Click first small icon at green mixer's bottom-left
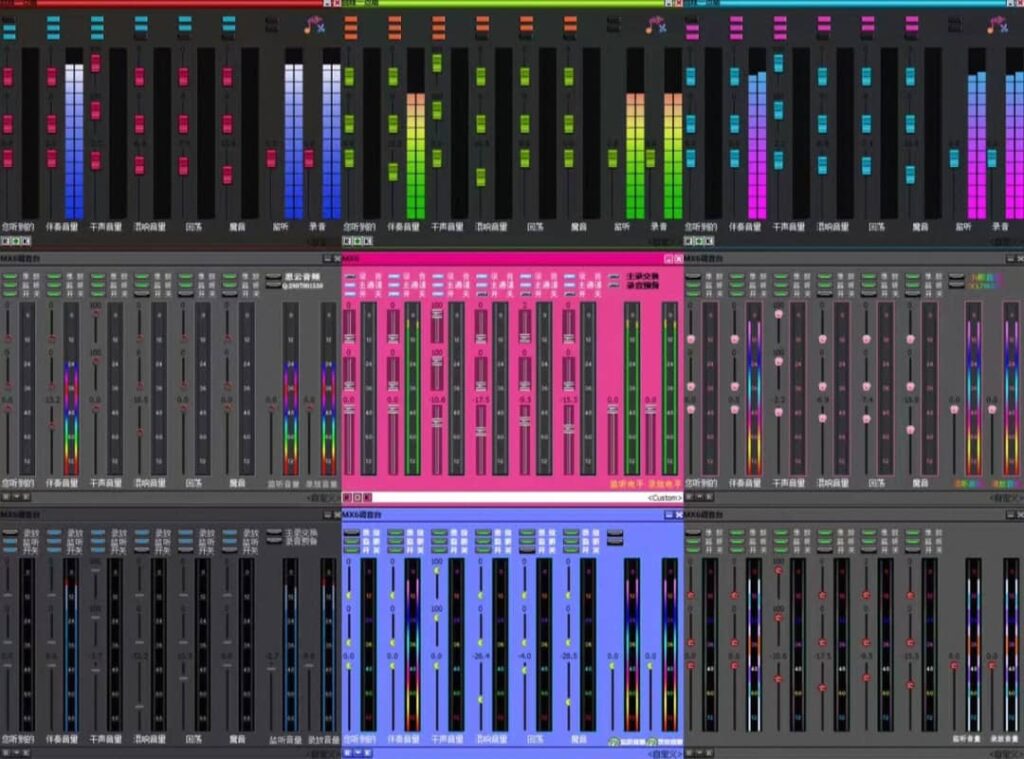1024x759 pixels. [347, 241]
